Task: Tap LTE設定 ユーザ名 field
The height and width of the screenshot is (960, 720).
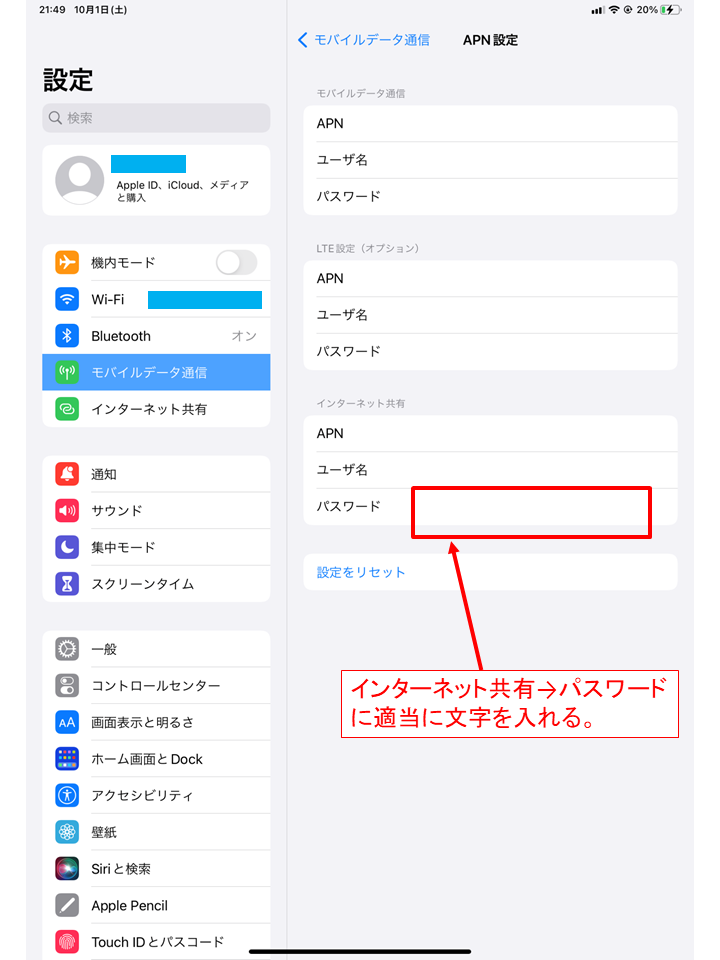Action: (x=490, y=315)
